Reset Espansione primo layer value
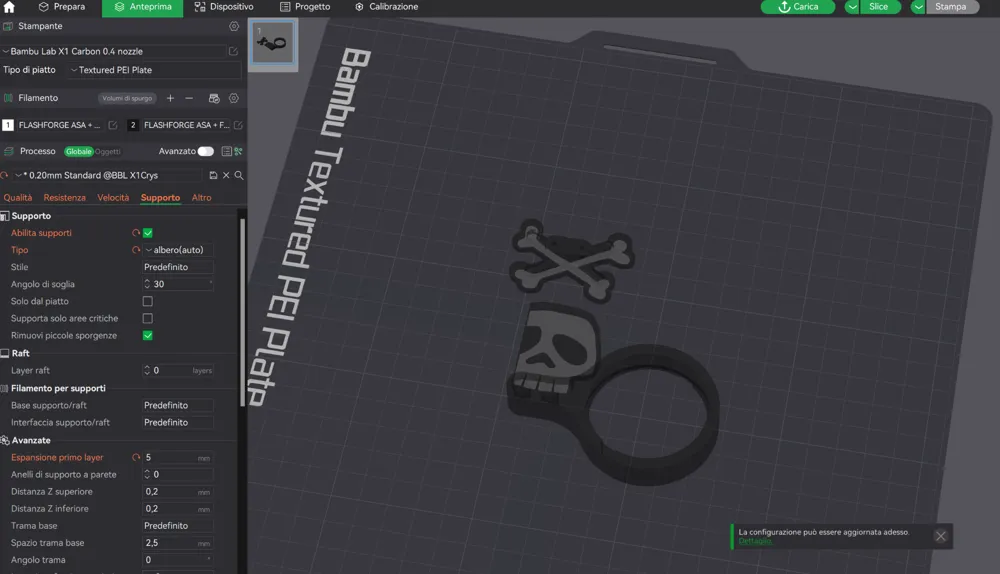 [x=136, y=457]
